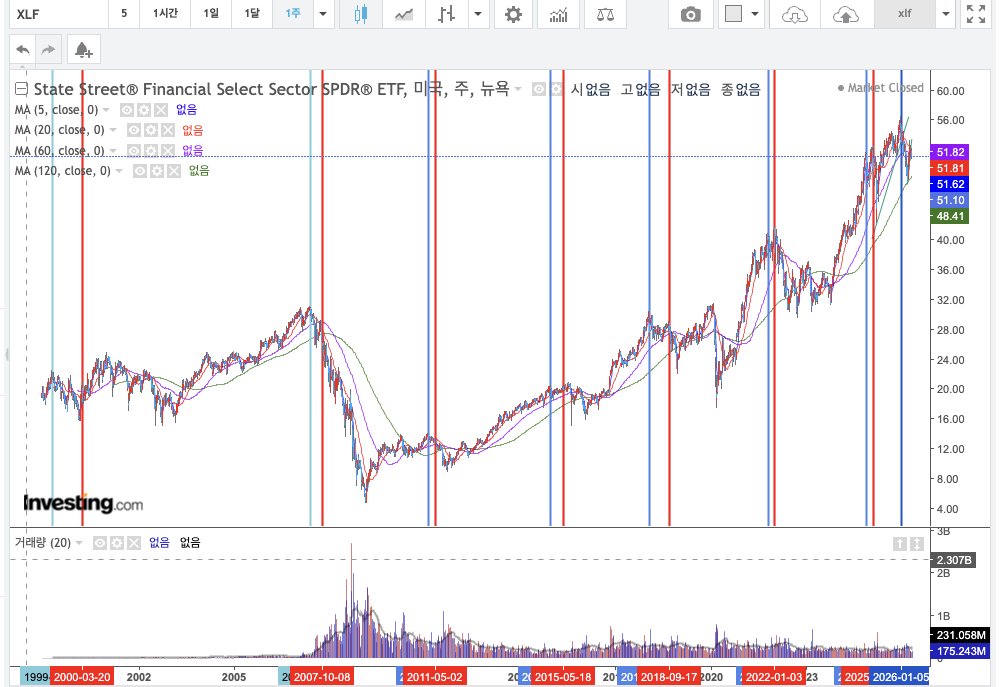The height and width of the screenshot is (687, 1006).
Task: Open the title dropdown after 뉴욕
Action: (x=518, y=89)
